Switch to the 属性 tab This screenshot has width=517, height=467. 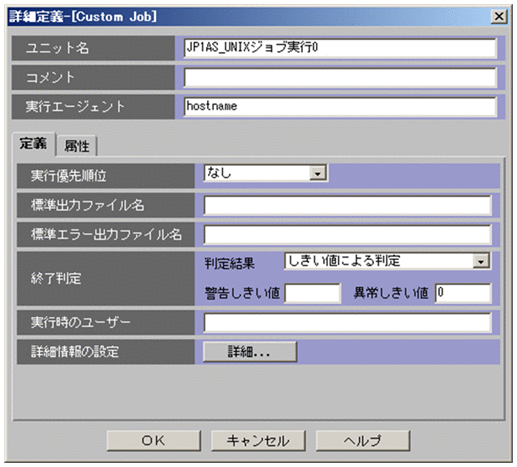click(77, 146)
